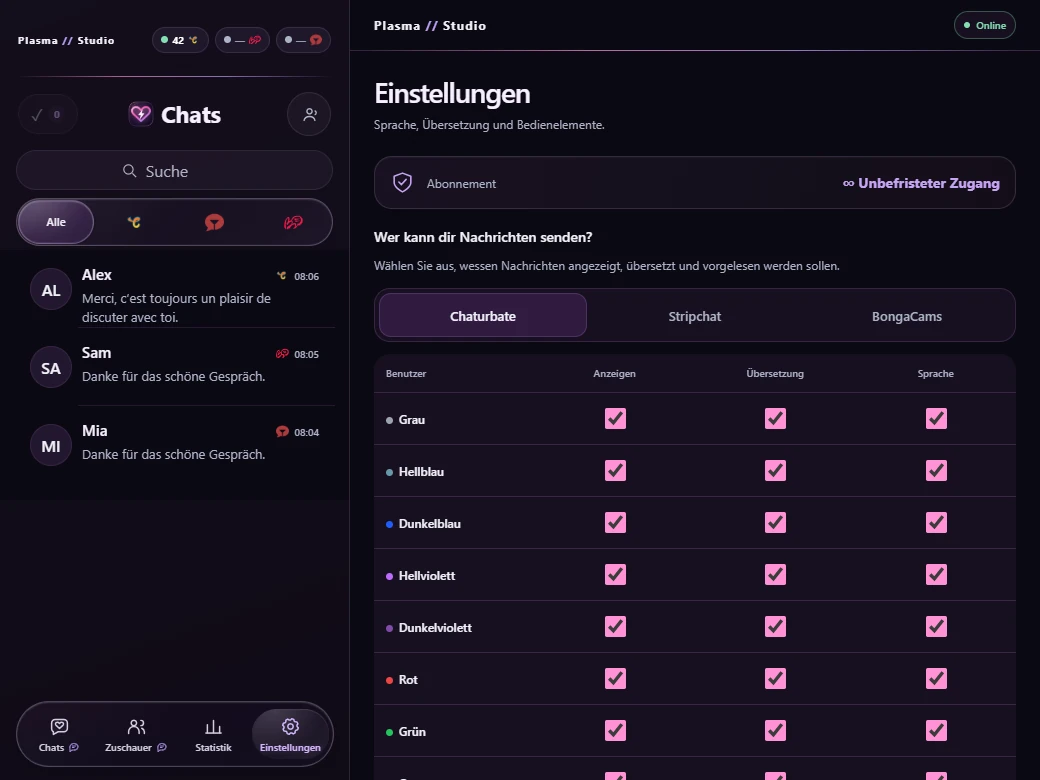This screenshot has width=1040, height=780.
Task: Toggle Übersetzung checkbox for Dunkelblau
Action: (775, 523)
